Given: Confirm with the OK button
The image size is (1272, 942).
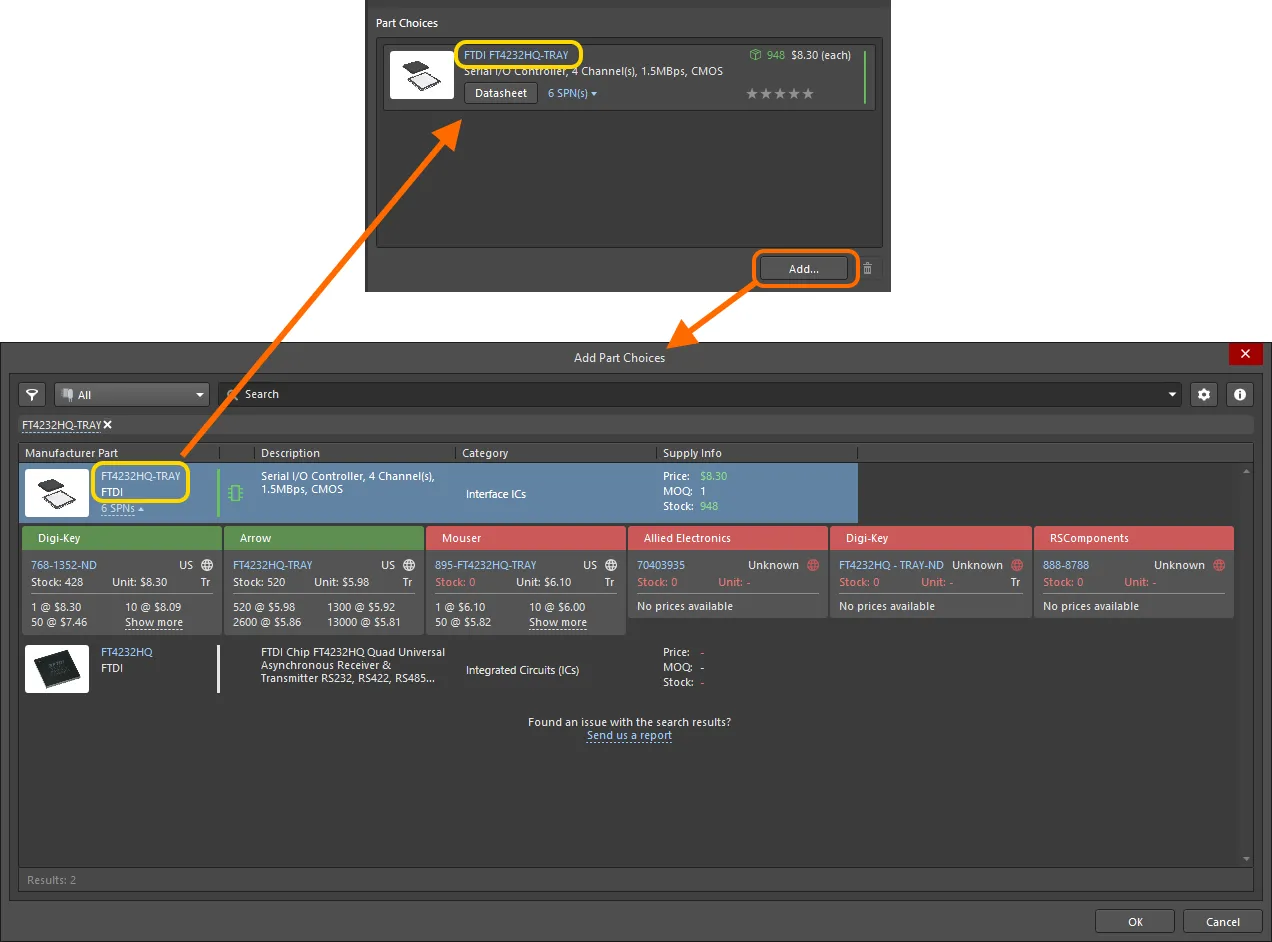Looking at the screenshot, I should [x=1135, y=921].
